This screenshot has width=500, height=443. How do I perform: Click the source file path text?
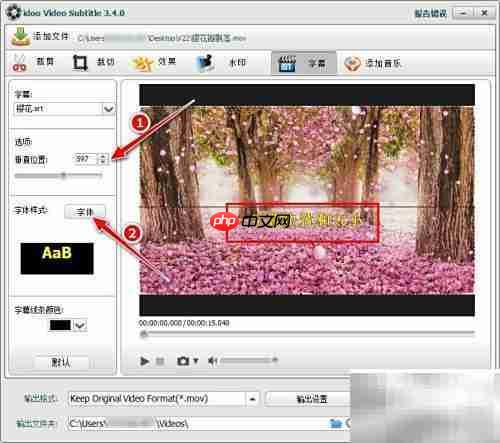[162, 38]
